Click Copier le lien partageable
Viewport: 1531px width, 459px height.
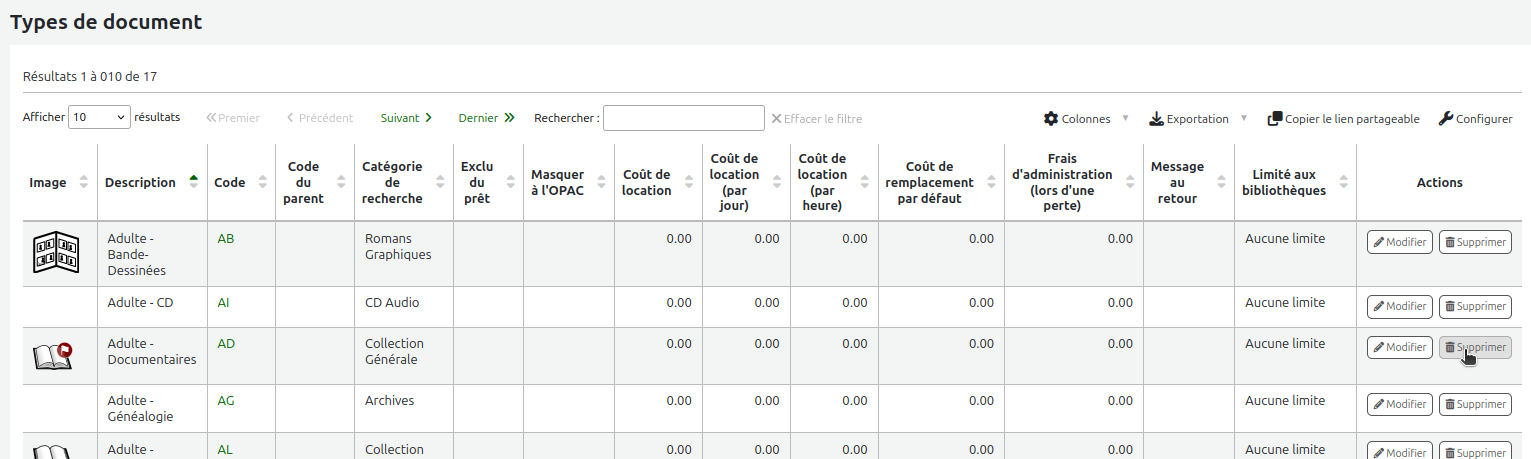pos(1343,119)
